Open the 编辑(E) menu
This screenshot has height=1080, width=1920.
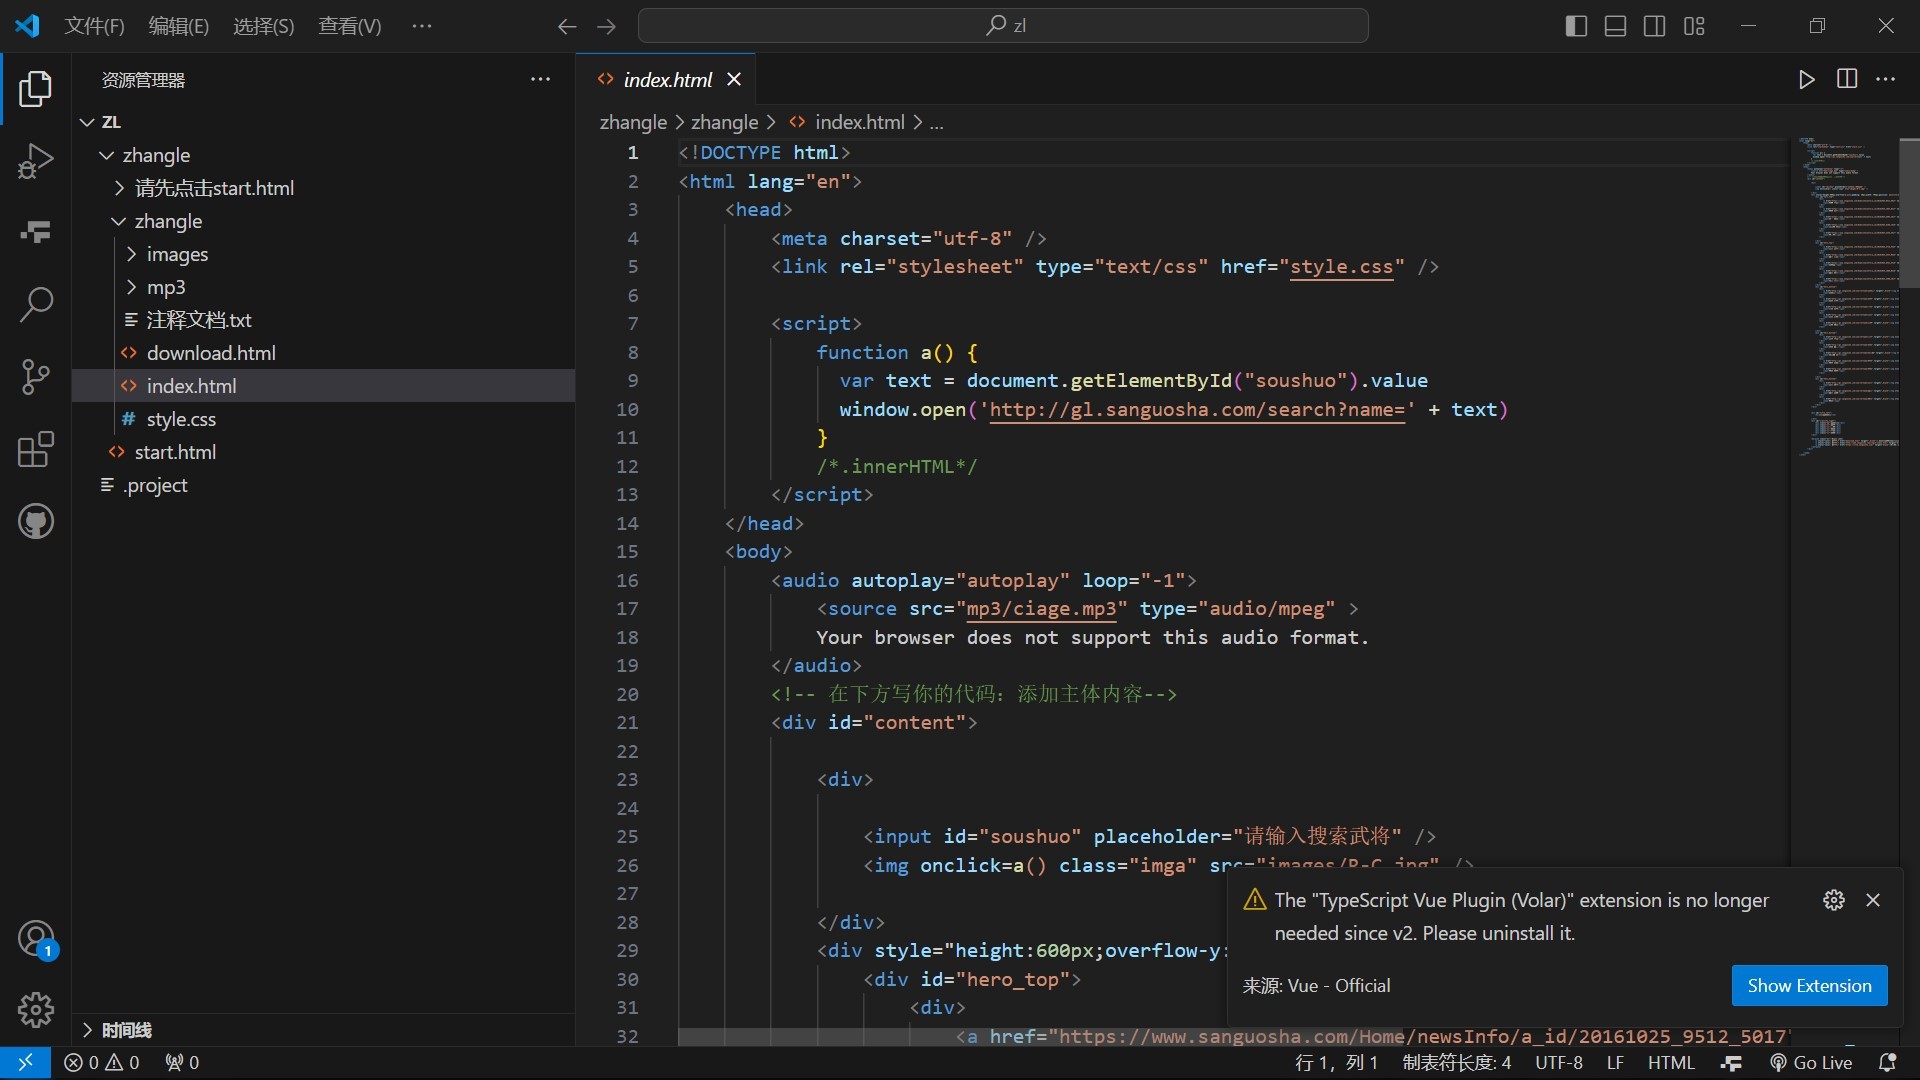click(179, 26)
